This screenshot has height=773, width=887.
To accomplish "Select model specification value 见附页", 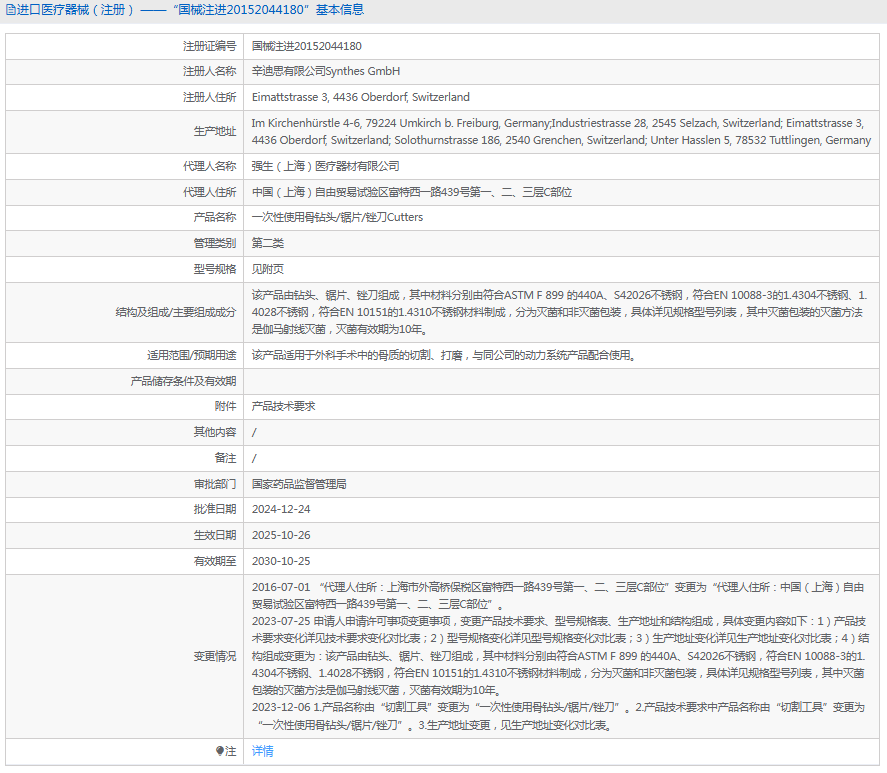I will click(x=268, y=269).
